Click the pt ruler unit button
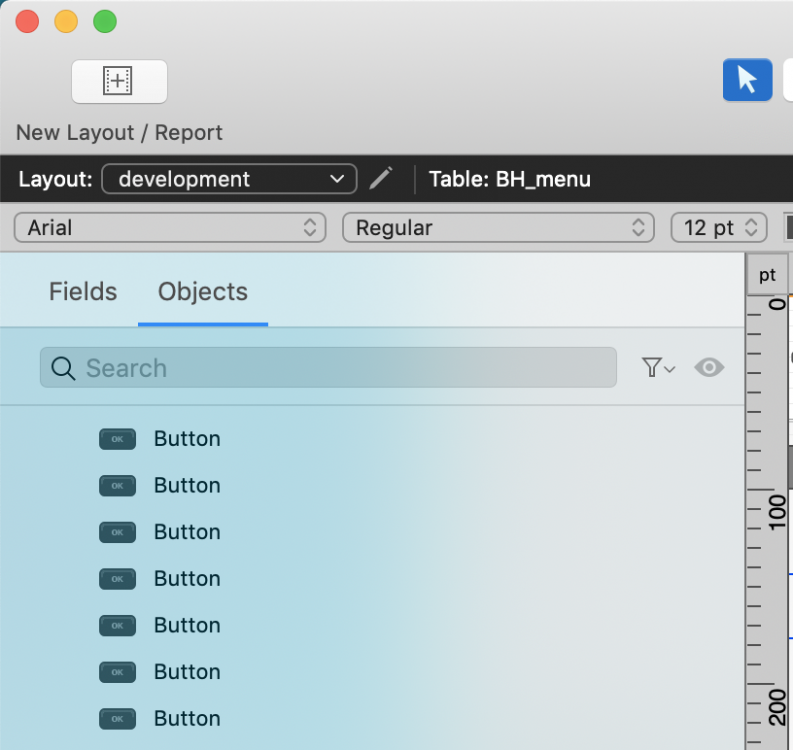The image size is (793, 750). pos(767,275)
